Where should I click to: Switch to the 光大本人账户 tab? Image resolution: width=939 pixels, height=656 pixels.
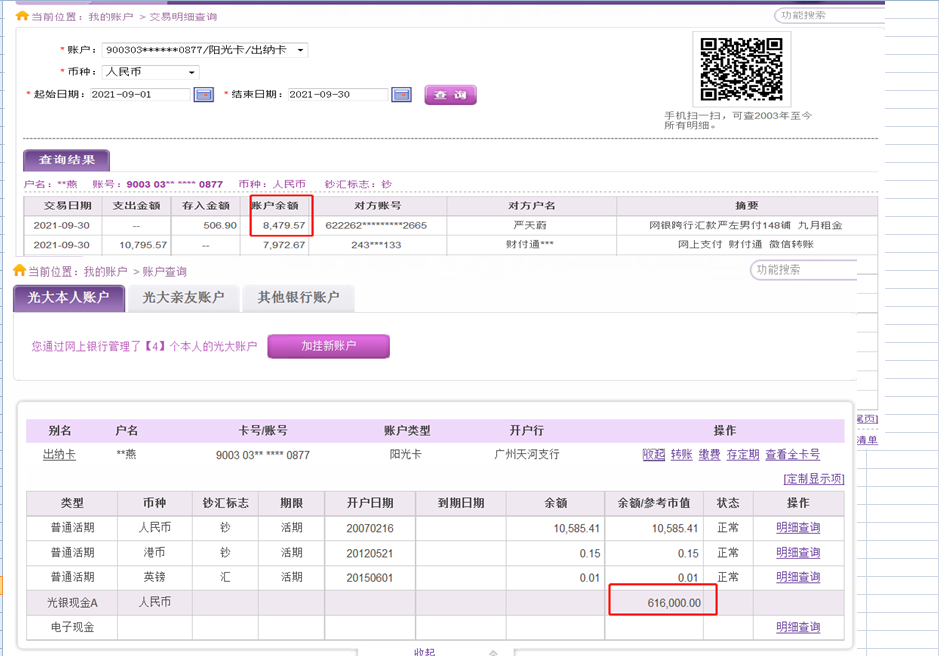pyautogui.click(x=69, y=298)
